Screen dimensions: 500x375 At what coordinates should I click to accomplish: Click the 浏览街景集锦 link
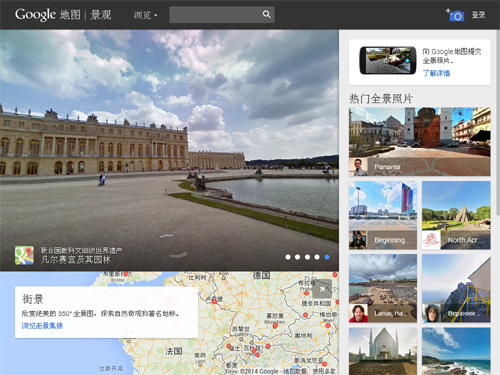(42, 326)
